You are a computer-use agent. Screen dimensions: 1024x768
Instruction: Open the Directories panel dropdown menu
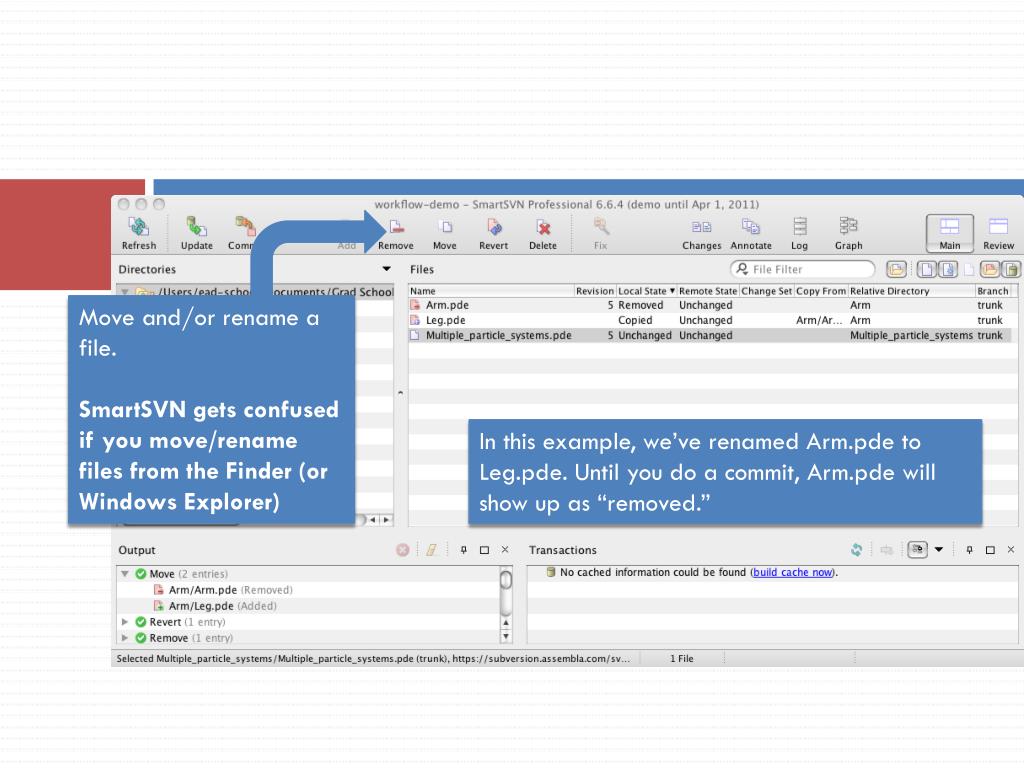pos(387,269)
